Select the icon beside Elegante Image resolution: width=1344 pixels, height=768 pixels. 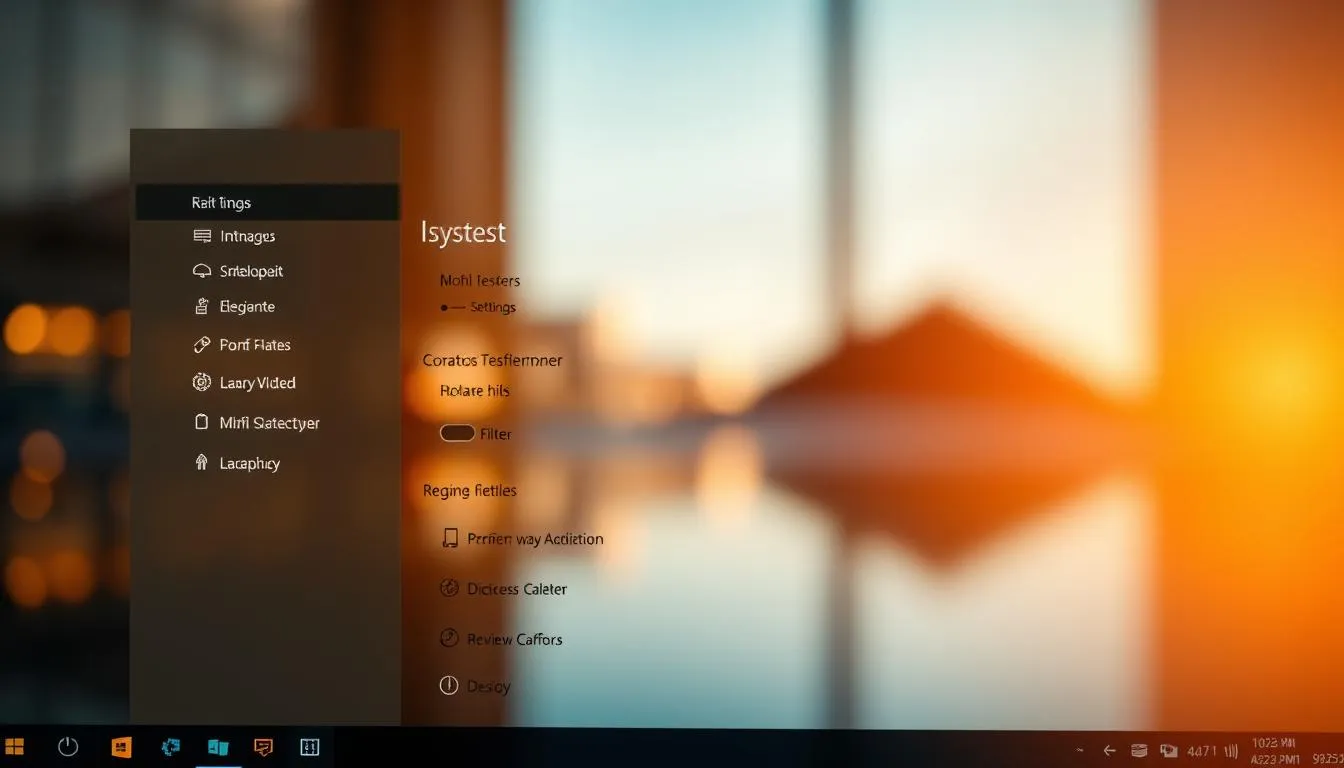coord(201,307)
